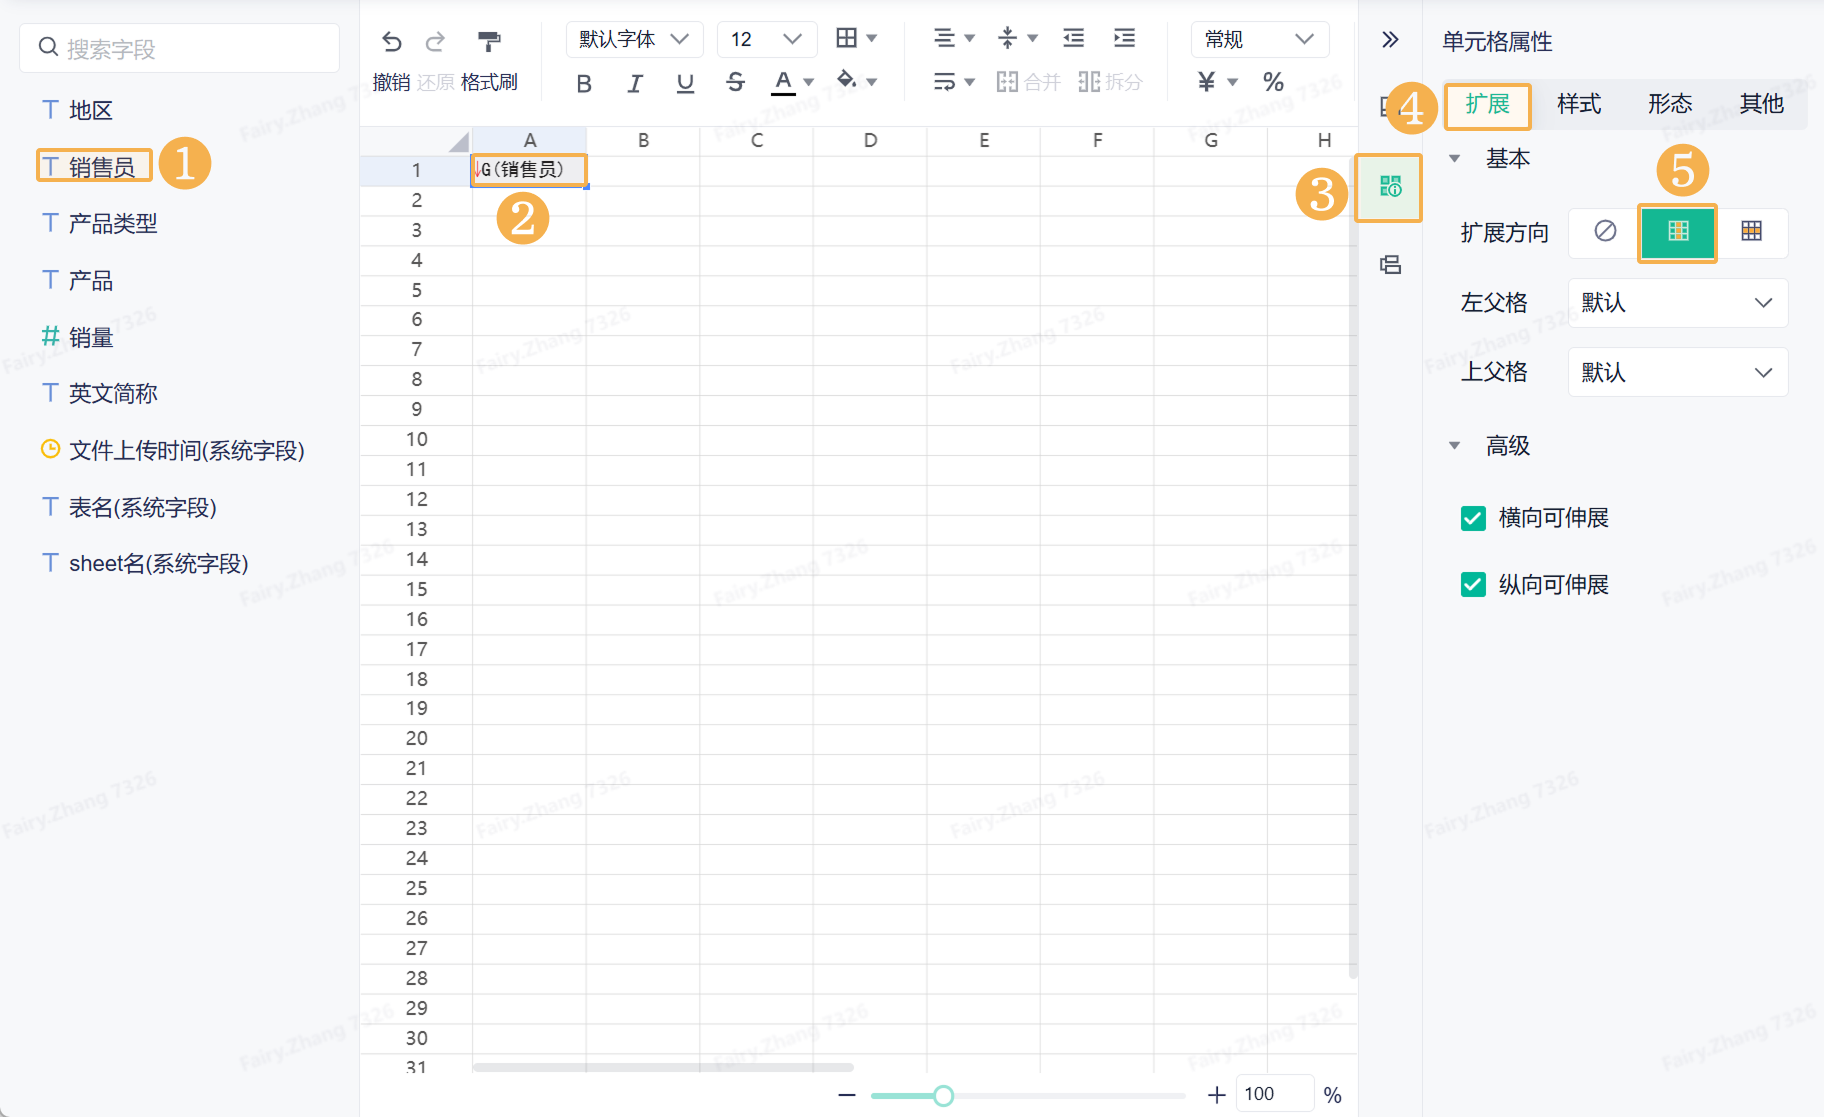Image resolution: width=1824 pixels, height=1117 pixels.
Task: Open the 左父格 dropdown
Action: pyautogui.click(x=1678, y=303)
